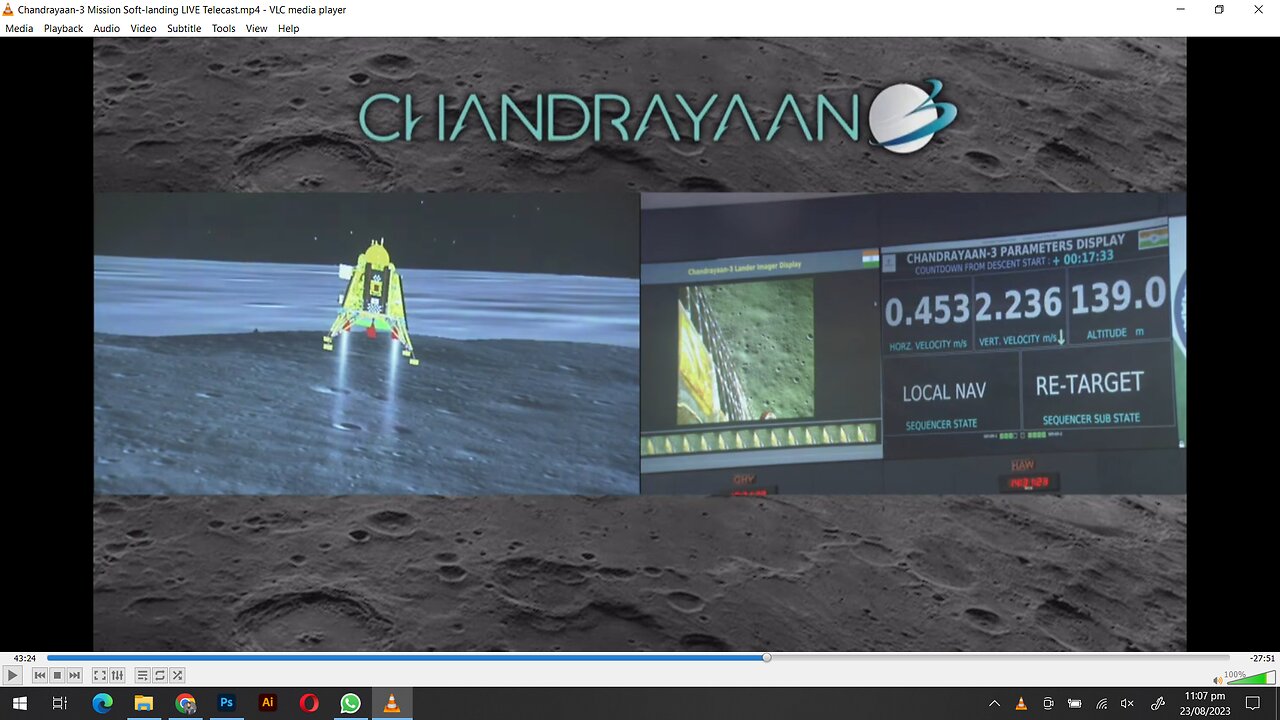
Task: Open the Media menu
Action: (x=19, y=28)
